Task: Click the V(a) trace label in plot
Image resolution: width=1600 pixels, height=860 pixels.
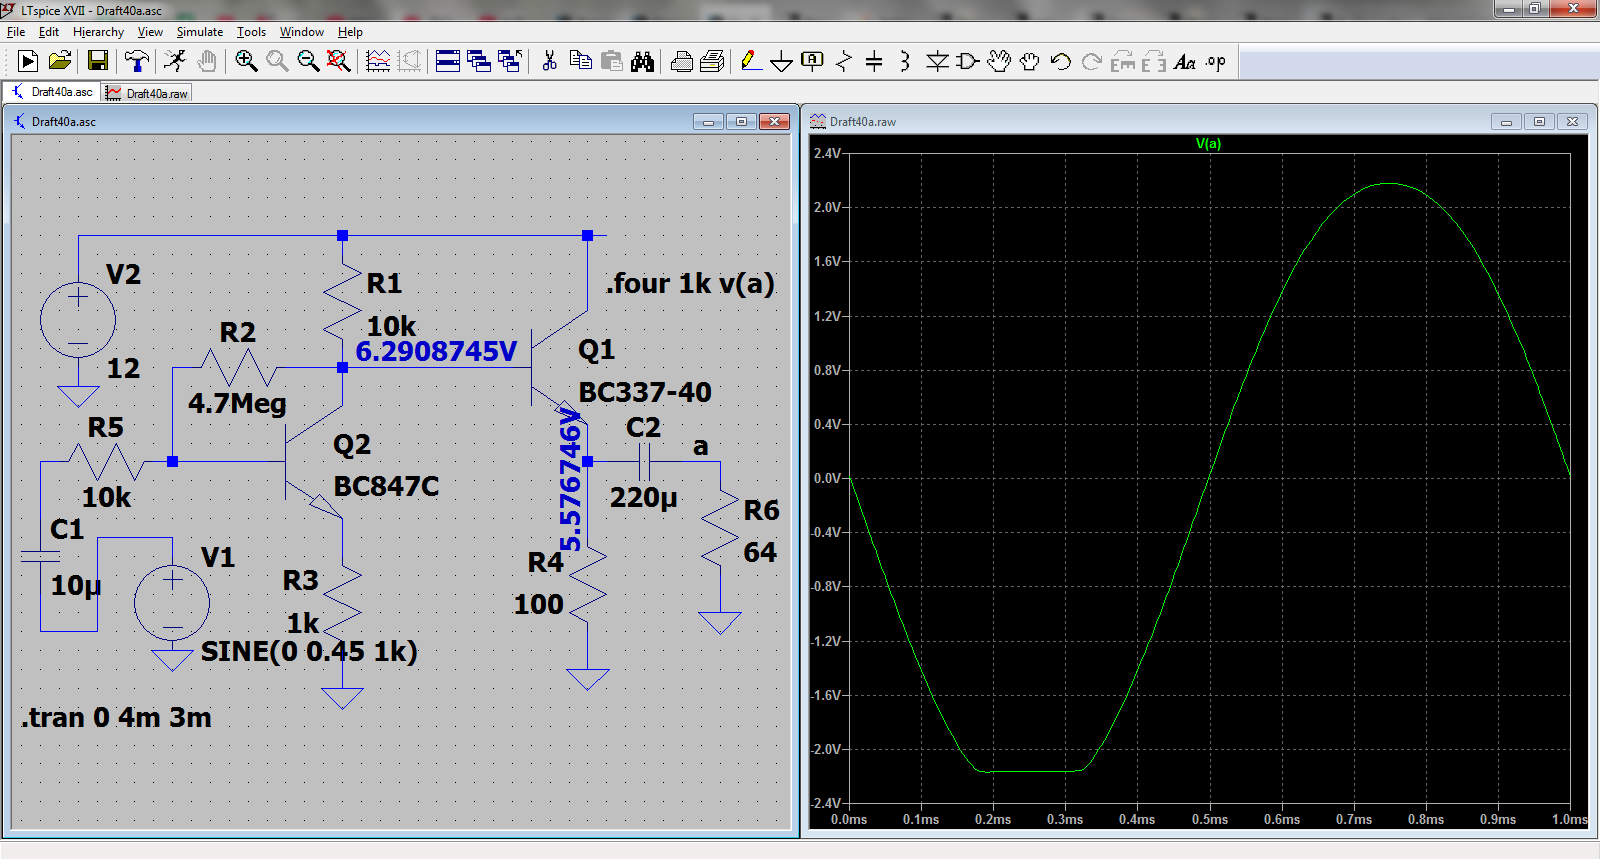Action: point(1208,144)
